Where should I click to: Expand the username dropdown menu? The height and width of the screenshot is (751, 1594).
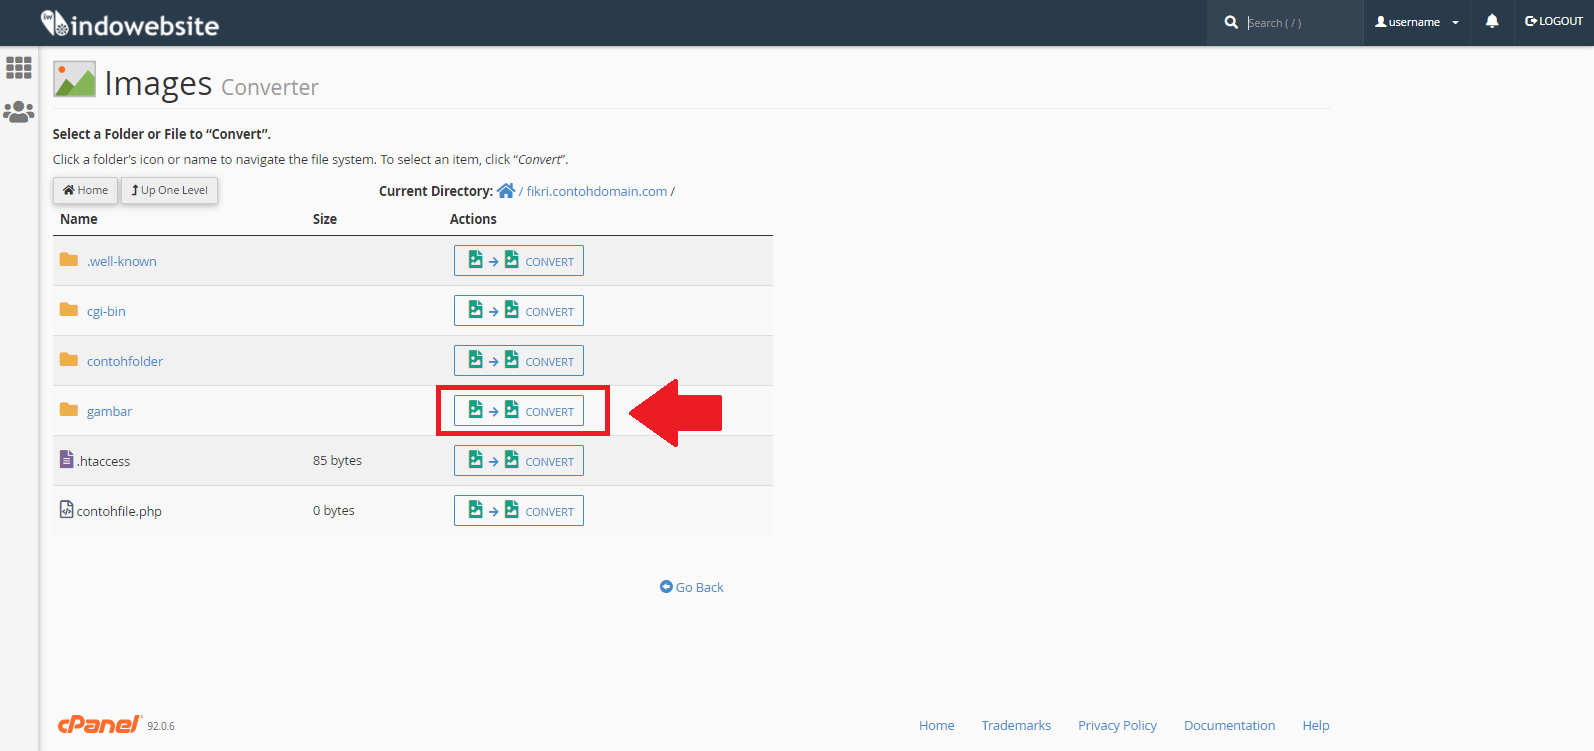[1416, 22]
